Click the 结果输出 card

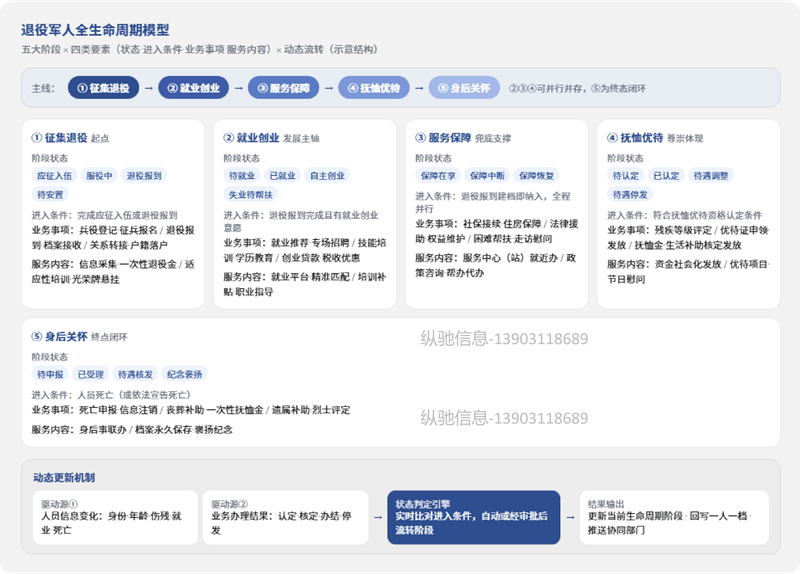click(x=674, y=517)
